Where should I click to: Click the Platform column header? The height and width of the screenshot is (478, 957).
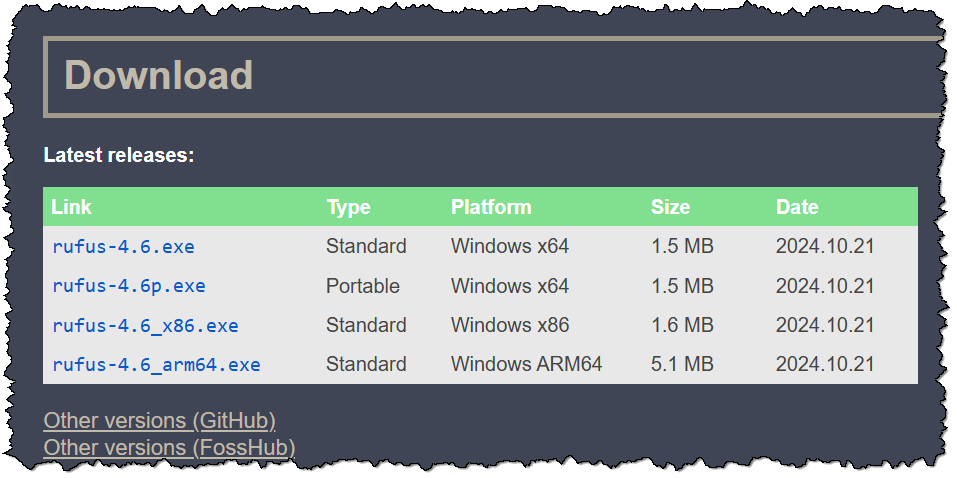(491, 207)
